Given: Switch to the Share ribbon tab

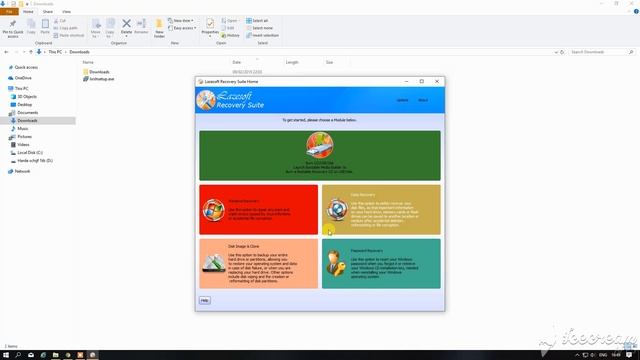Looking at the screenshot, I should pos(48,11).
